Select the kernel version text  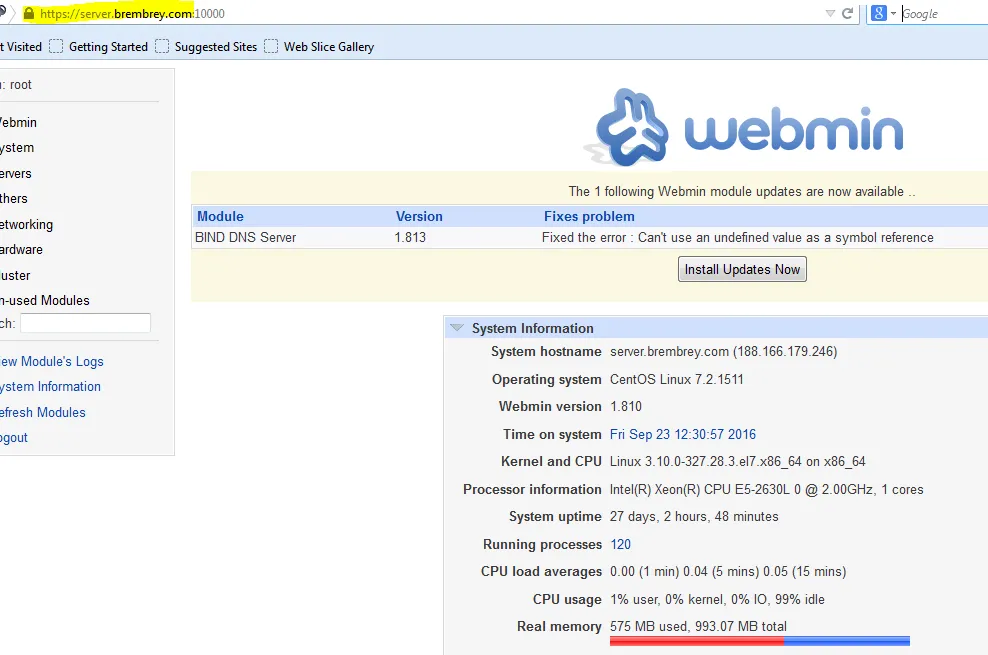(737, 462)
